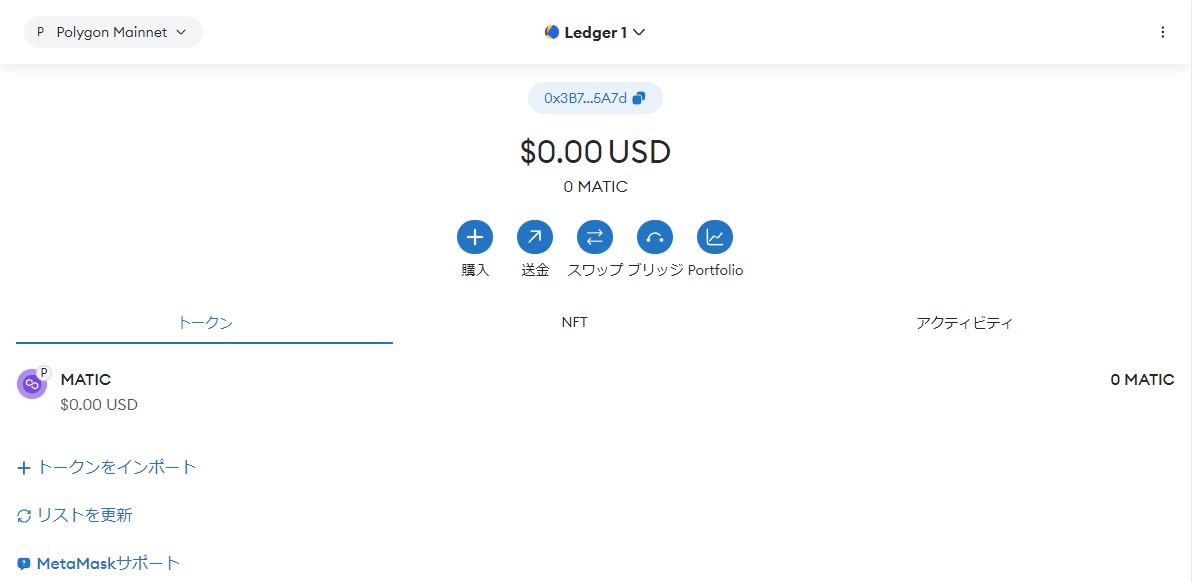Switch to the NFT tab
This screenshot has width=1192, height=582.
[x=574, y=322]
